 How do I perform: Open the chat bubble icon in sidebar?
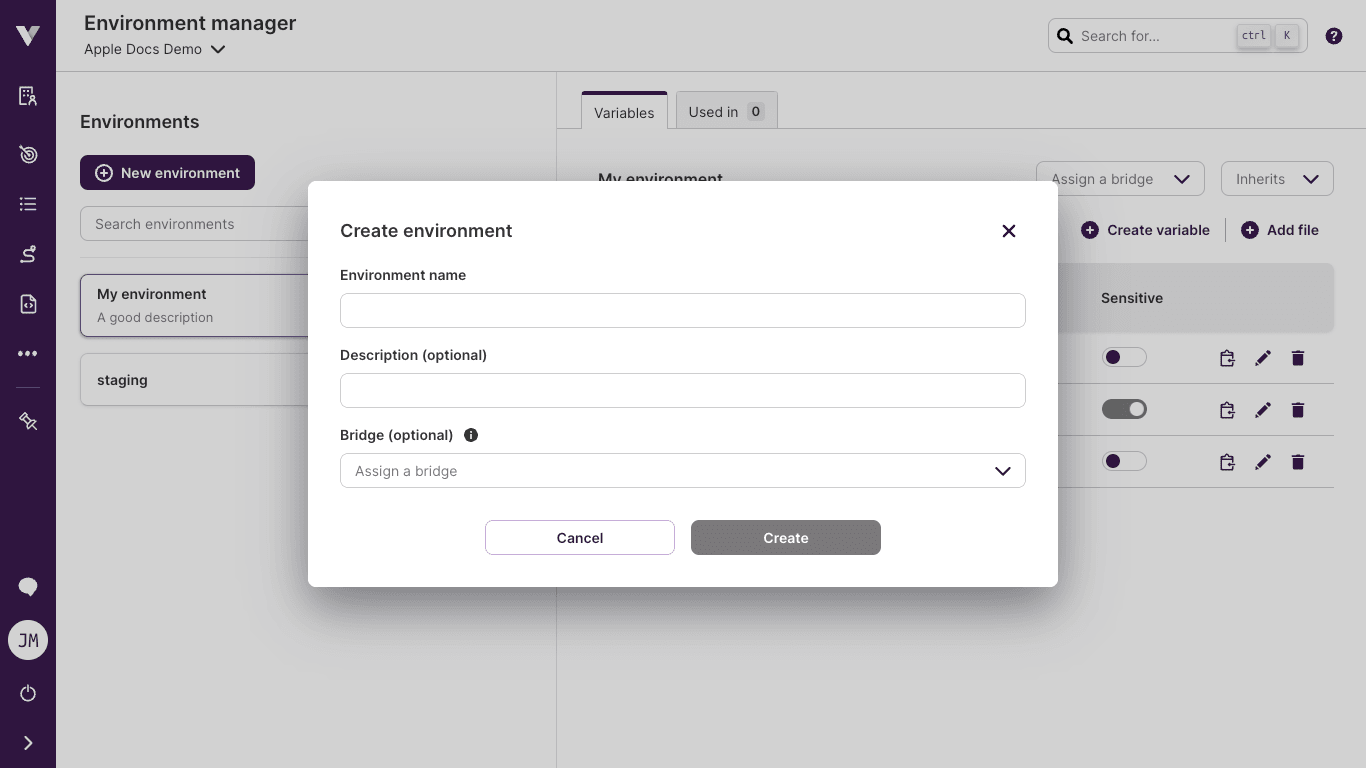point(28,587)
